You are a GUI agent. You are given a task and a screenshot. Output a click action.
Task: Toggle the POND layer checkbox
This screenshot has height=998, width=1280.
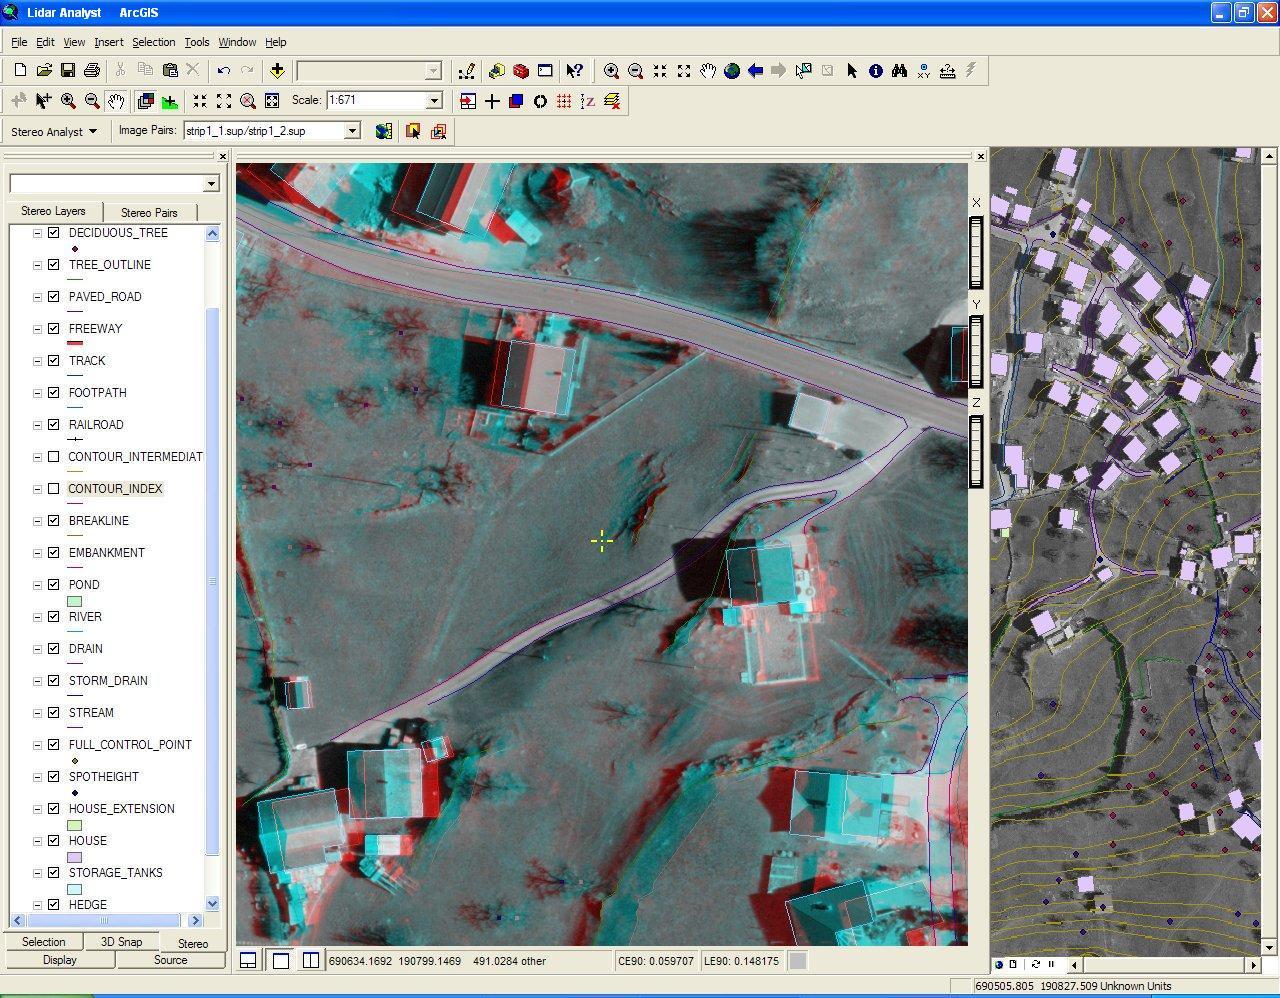54,585
